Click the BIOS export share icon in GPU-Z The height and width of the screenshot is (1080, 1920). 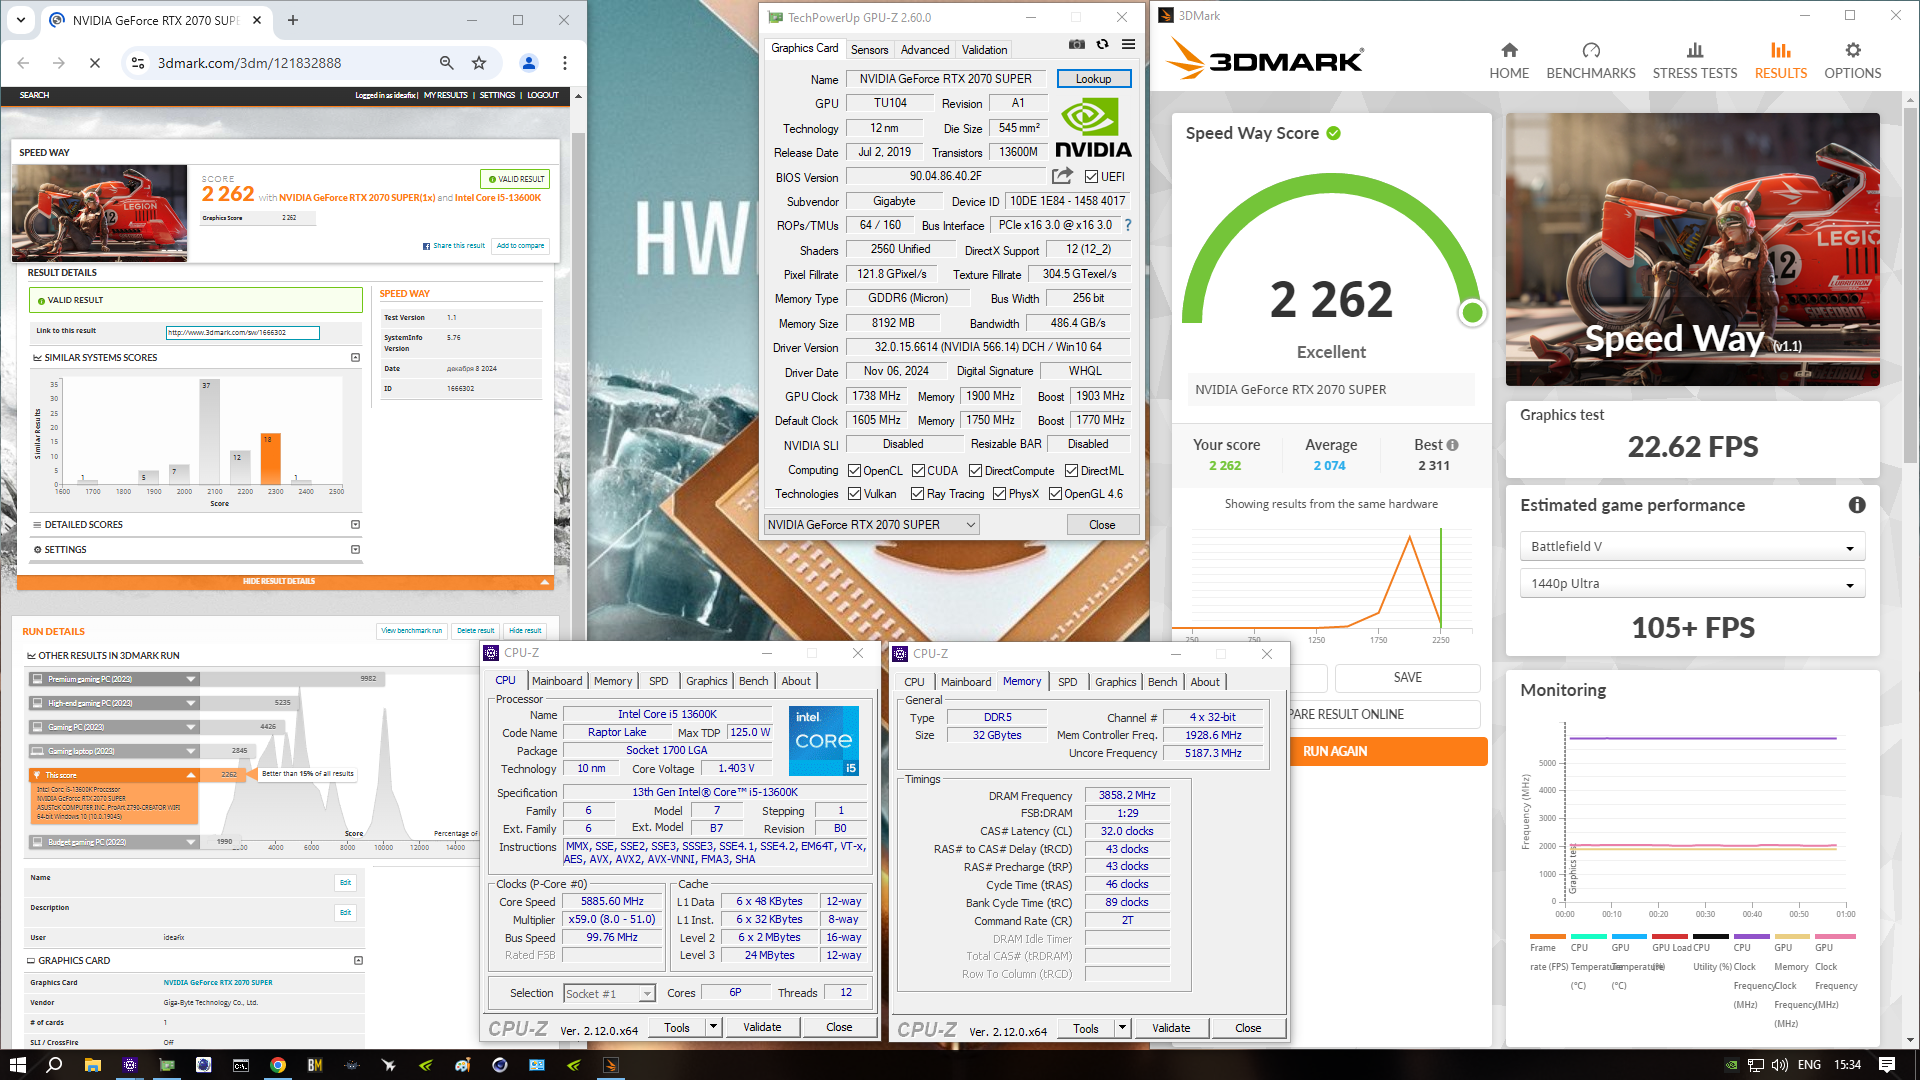click(1062, 176)
